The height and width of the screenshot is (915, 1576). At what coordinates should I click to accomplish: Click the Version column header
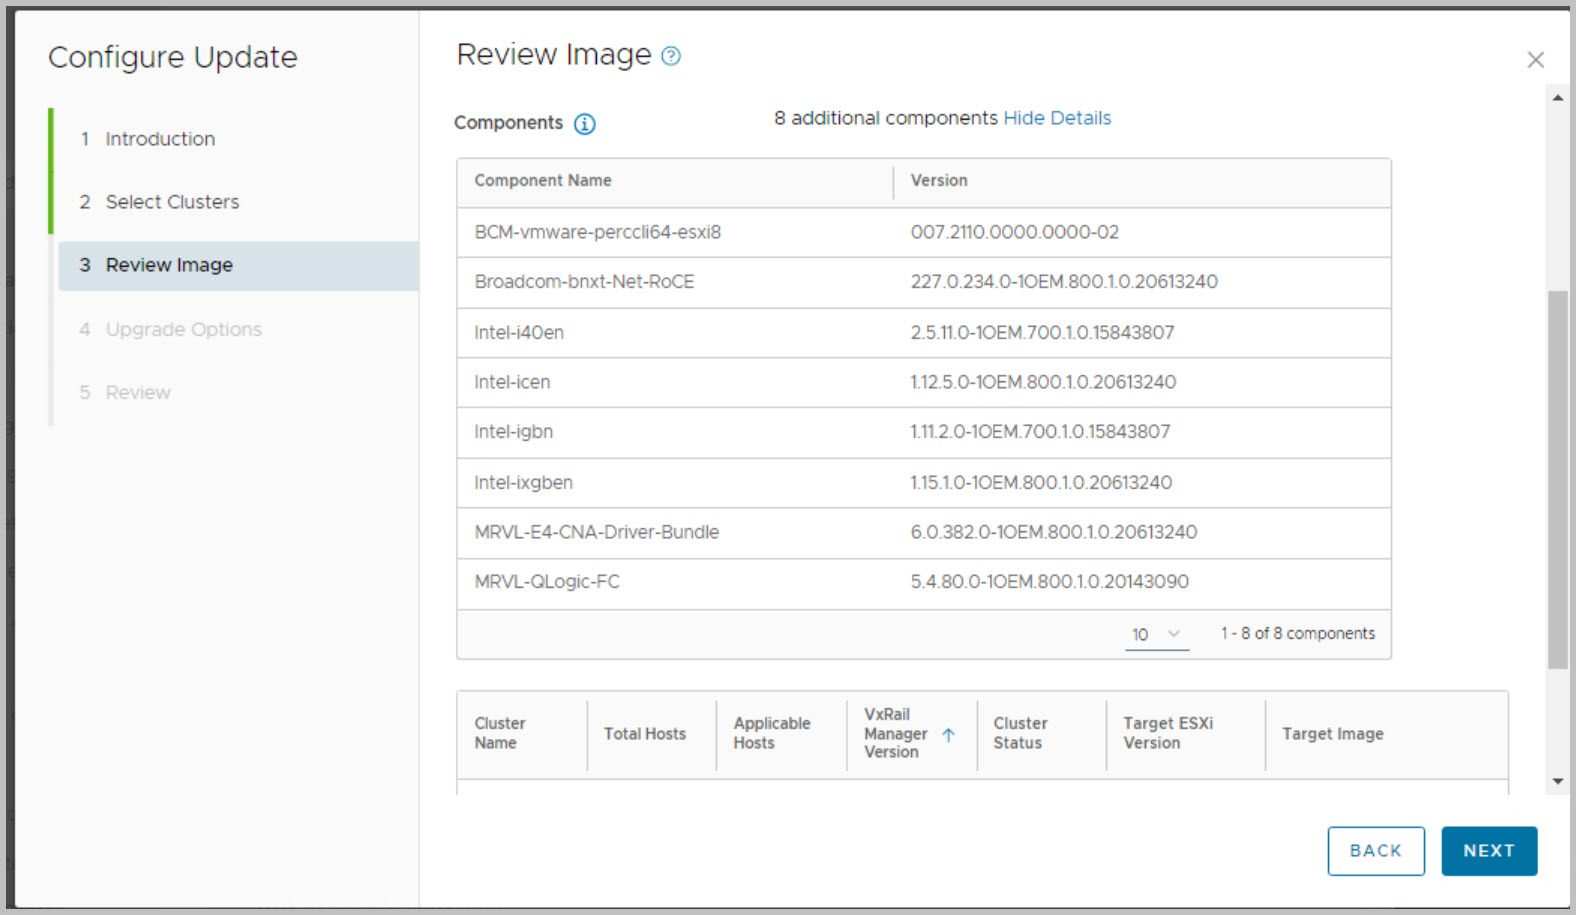[938, 181]
